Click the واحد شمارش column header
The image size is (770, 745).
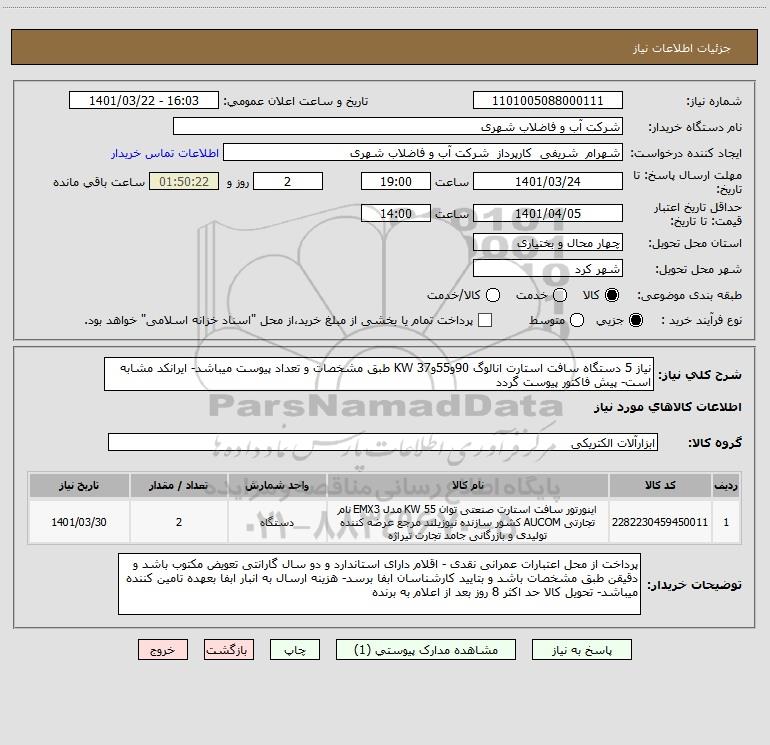[x=277, y=485]
